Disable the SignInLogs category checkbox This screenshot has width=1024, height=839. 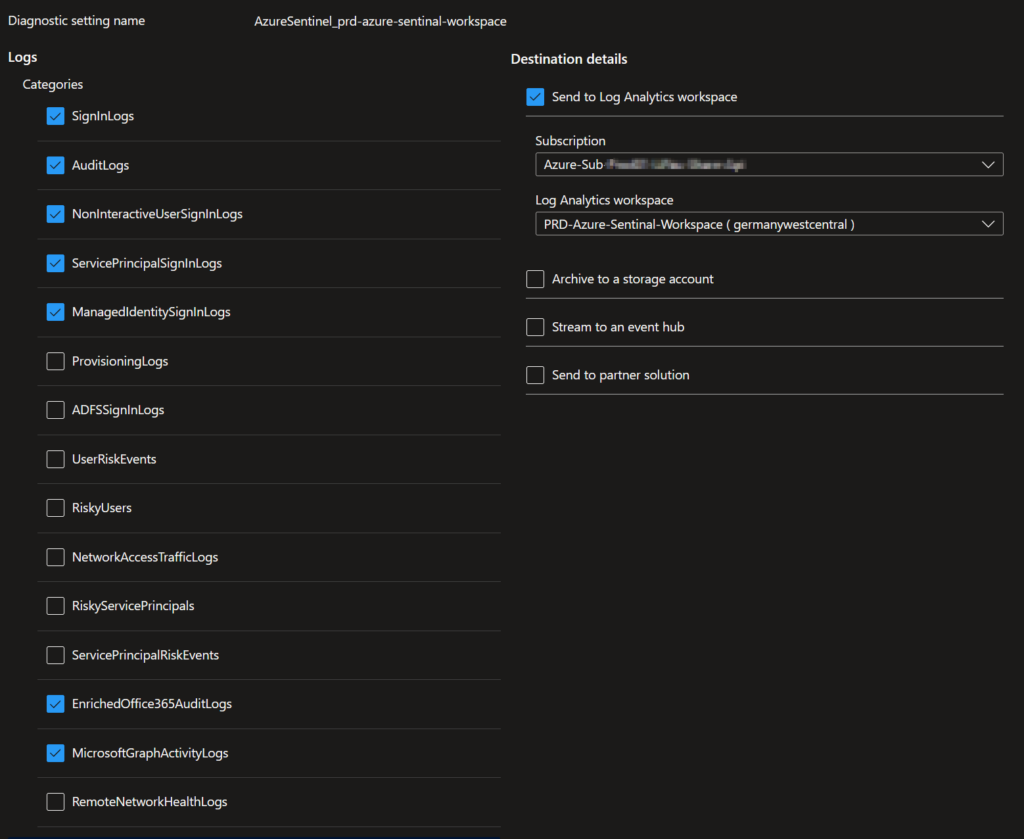tap(55, 116)
